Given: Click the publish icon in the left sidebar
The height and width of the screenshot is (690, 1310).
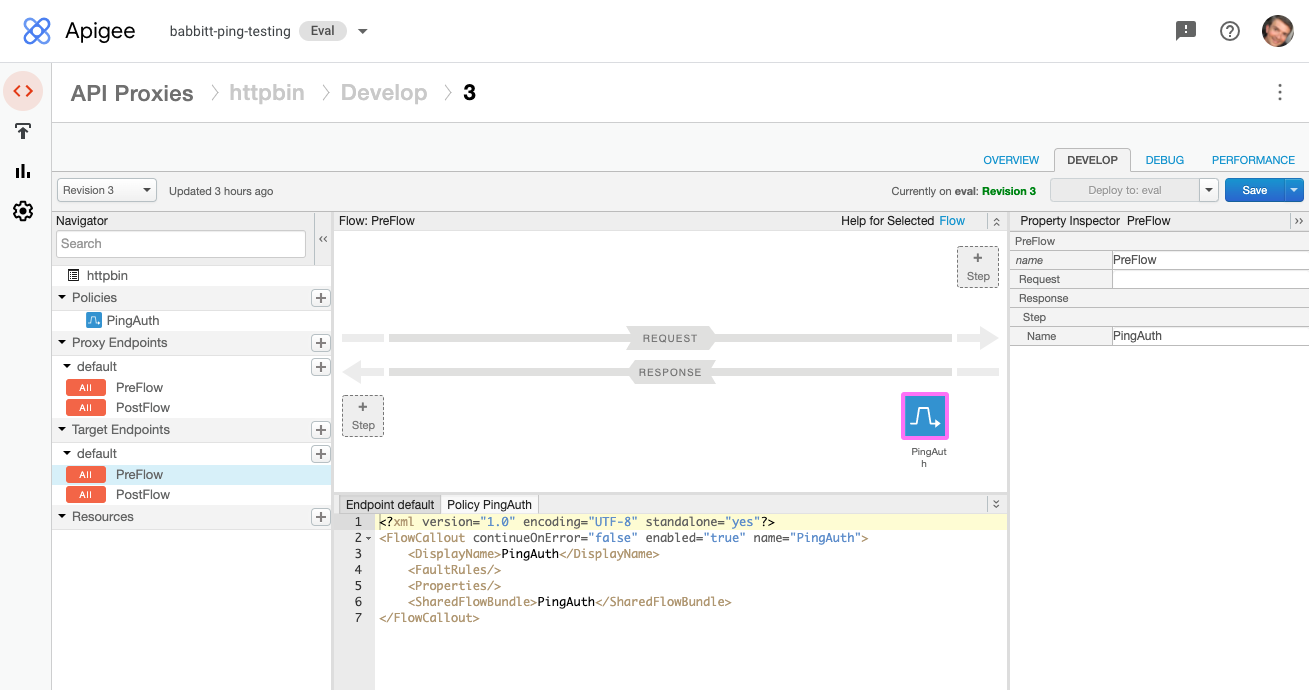Looking at the screenshot, I should (x=23, y=131).
